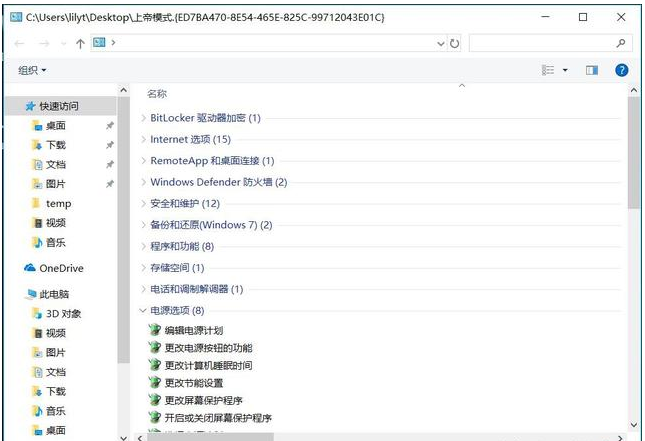Click the control panel icon in address bar

[x=99, y=42]
